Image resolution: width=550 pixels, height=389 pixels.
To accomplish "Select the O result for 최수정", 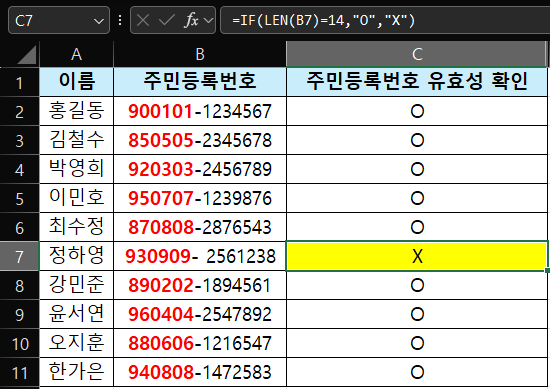I will tap(417, 227).
